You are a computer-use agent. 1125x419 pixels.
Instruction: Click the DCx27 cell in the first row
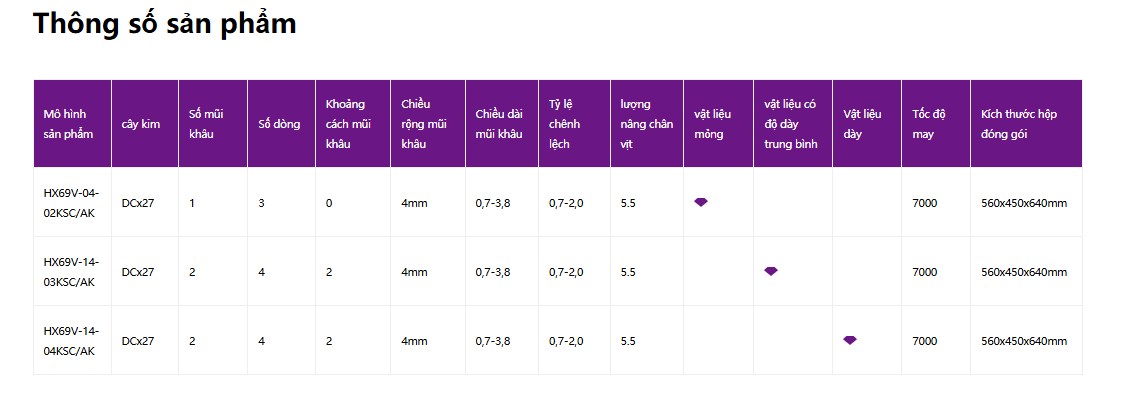(145, 202)
